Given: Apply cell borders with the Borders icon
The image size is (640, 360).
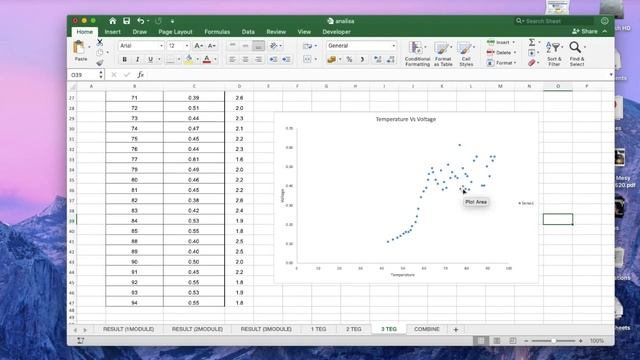Looking at the screenshot, I should point(171,60).
